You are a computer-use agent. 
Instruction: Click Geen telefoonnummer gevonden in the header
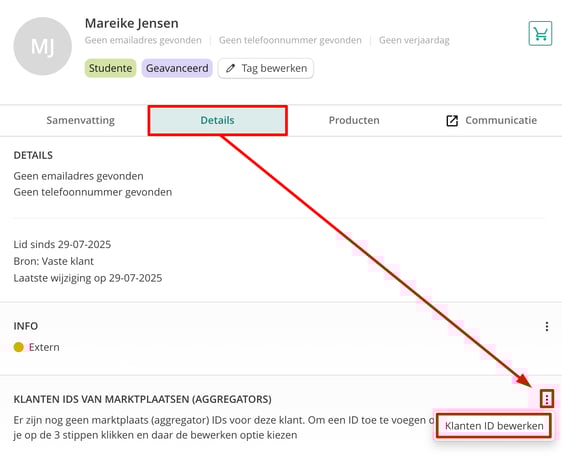290,40
